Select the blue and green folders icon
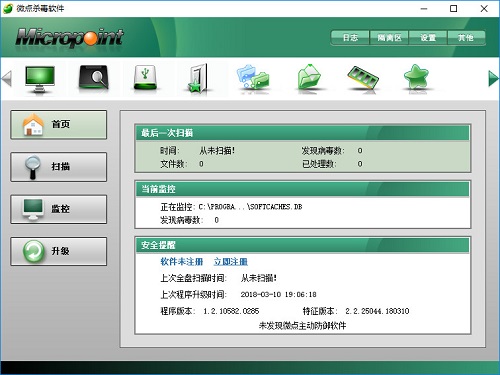500x375 pixels. 253,77
